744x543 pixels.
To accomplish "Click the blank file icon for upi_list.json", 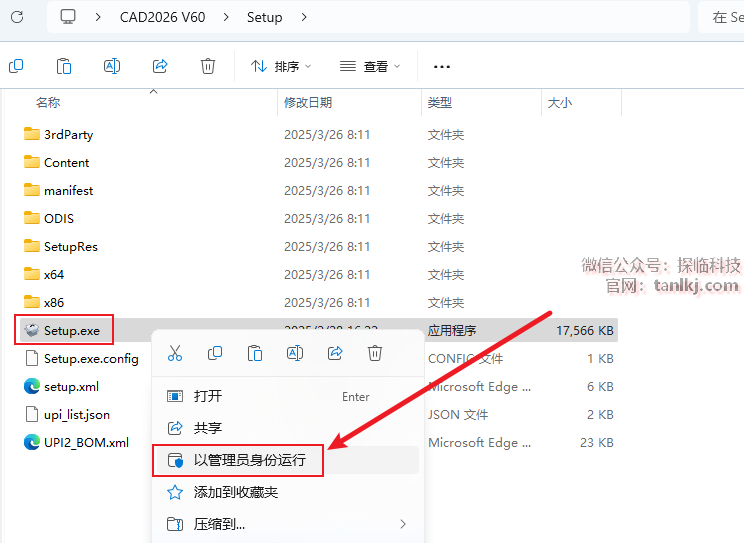I will click(32, 414).
